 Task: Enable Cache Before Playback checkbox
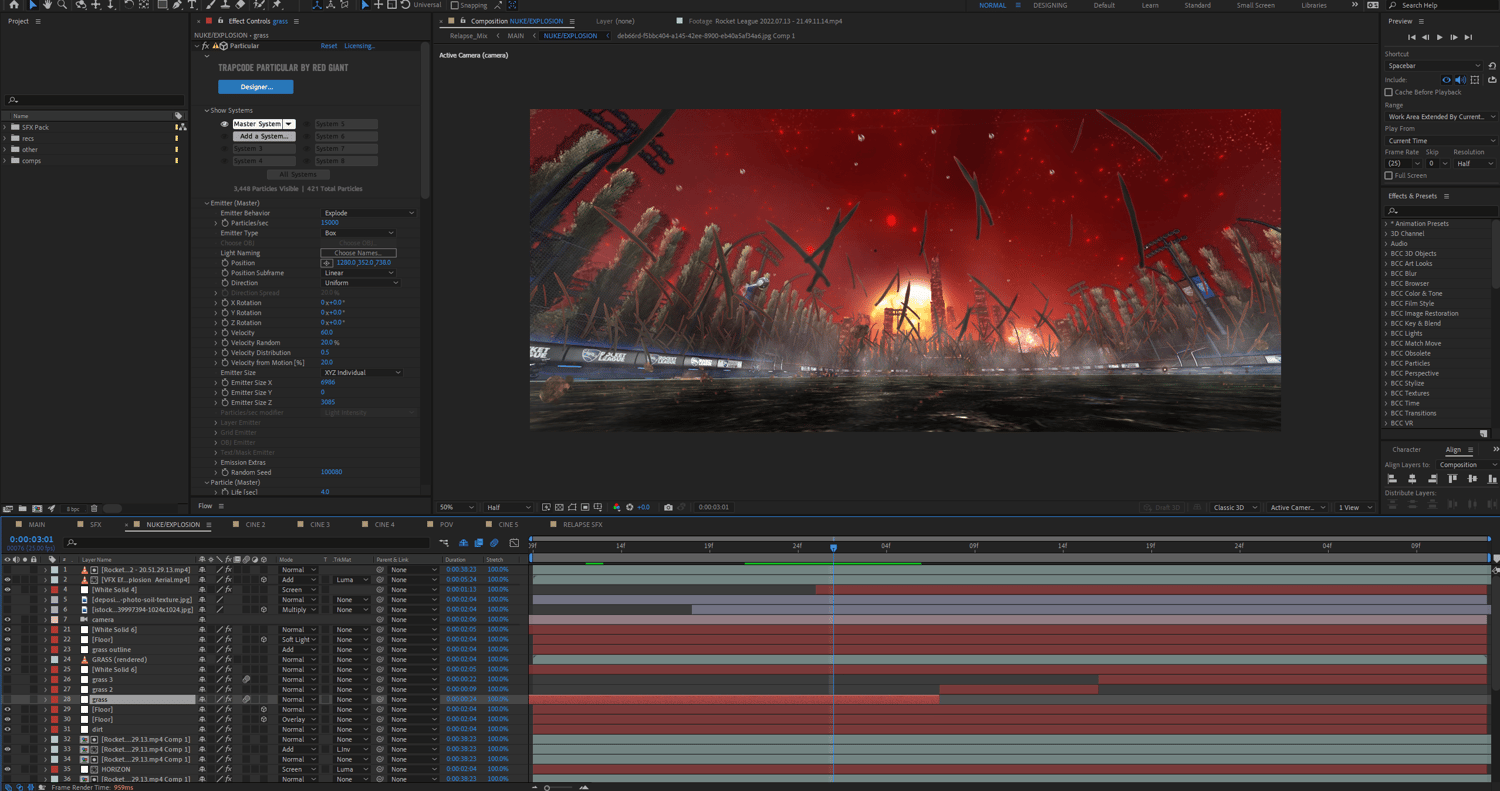[1388, 92]
